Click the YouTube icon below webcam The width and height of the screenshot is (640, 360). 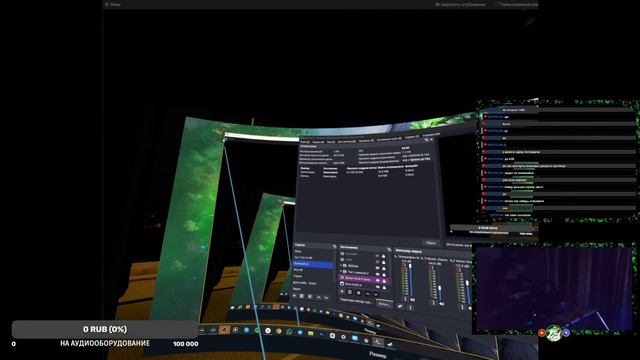pos(542,333)
